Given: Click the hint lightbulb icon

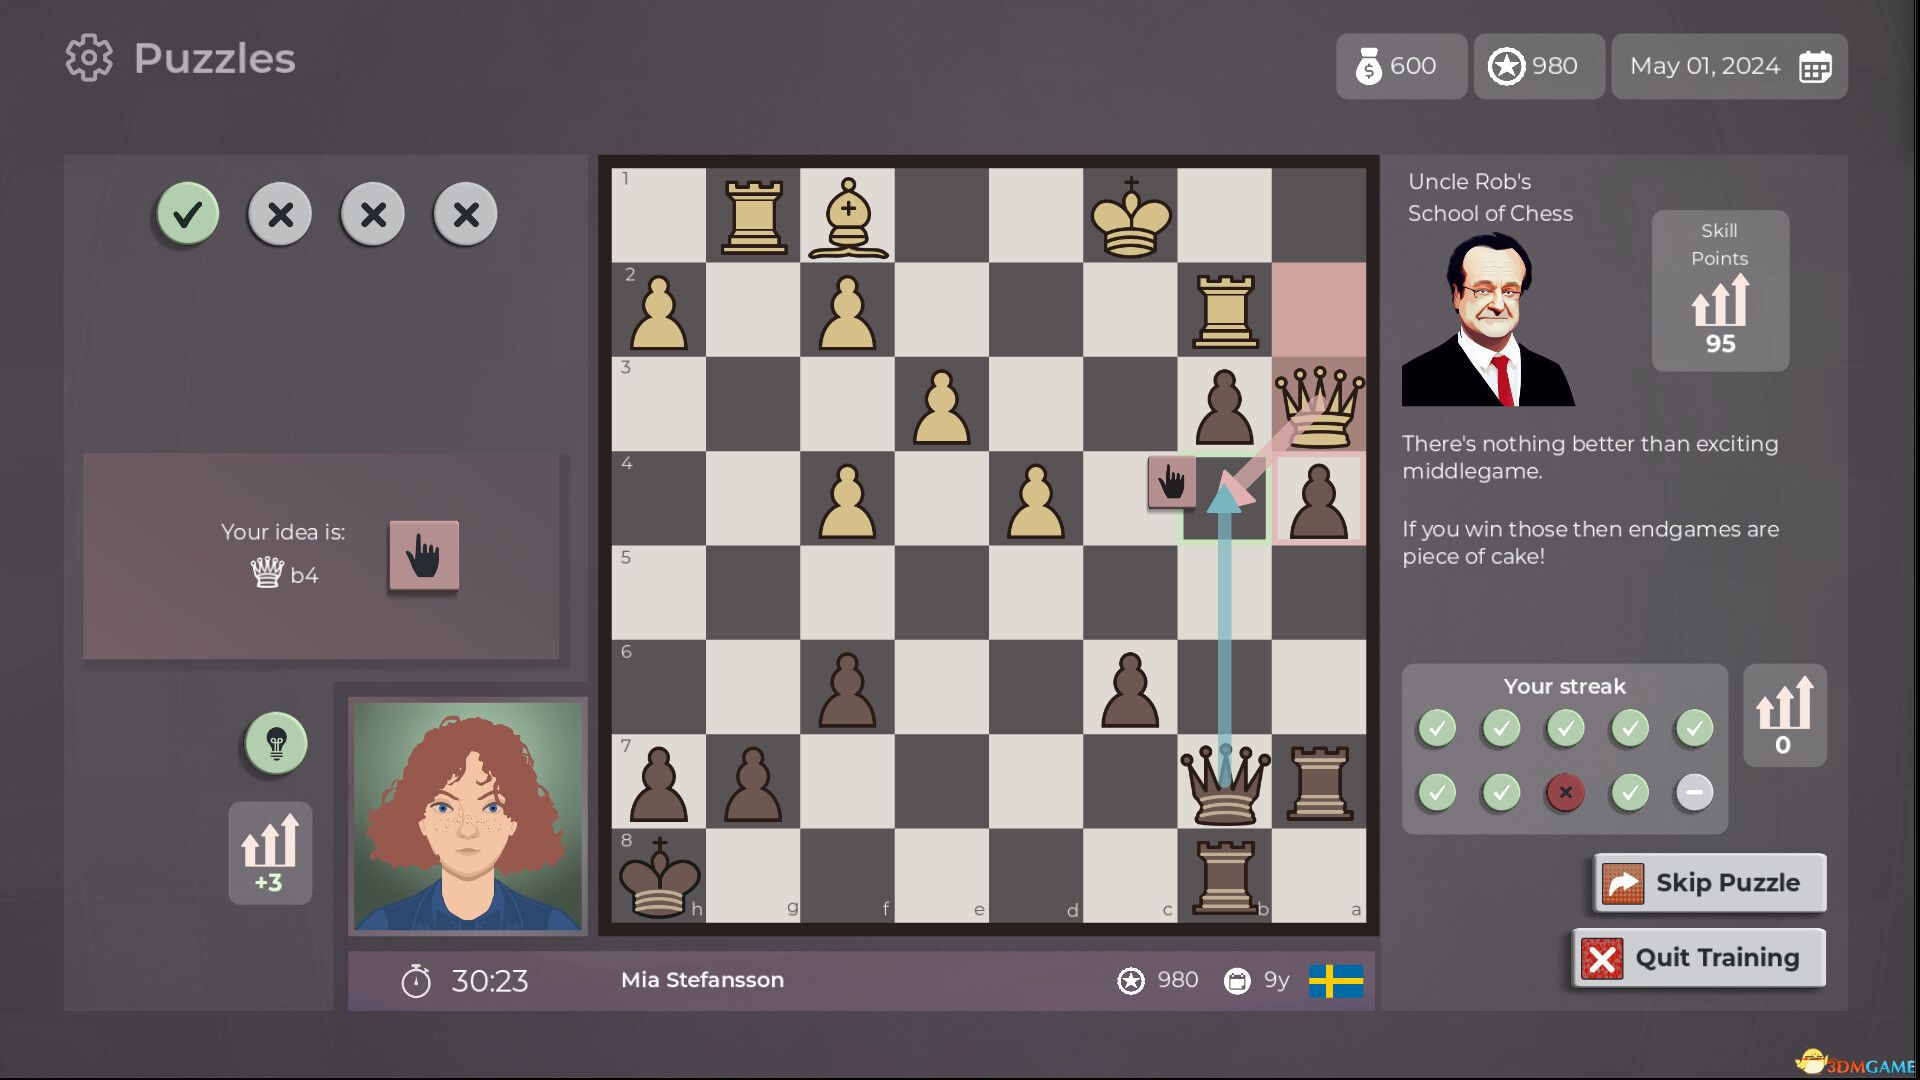Looking at the screenshot, I should point(274,742).
